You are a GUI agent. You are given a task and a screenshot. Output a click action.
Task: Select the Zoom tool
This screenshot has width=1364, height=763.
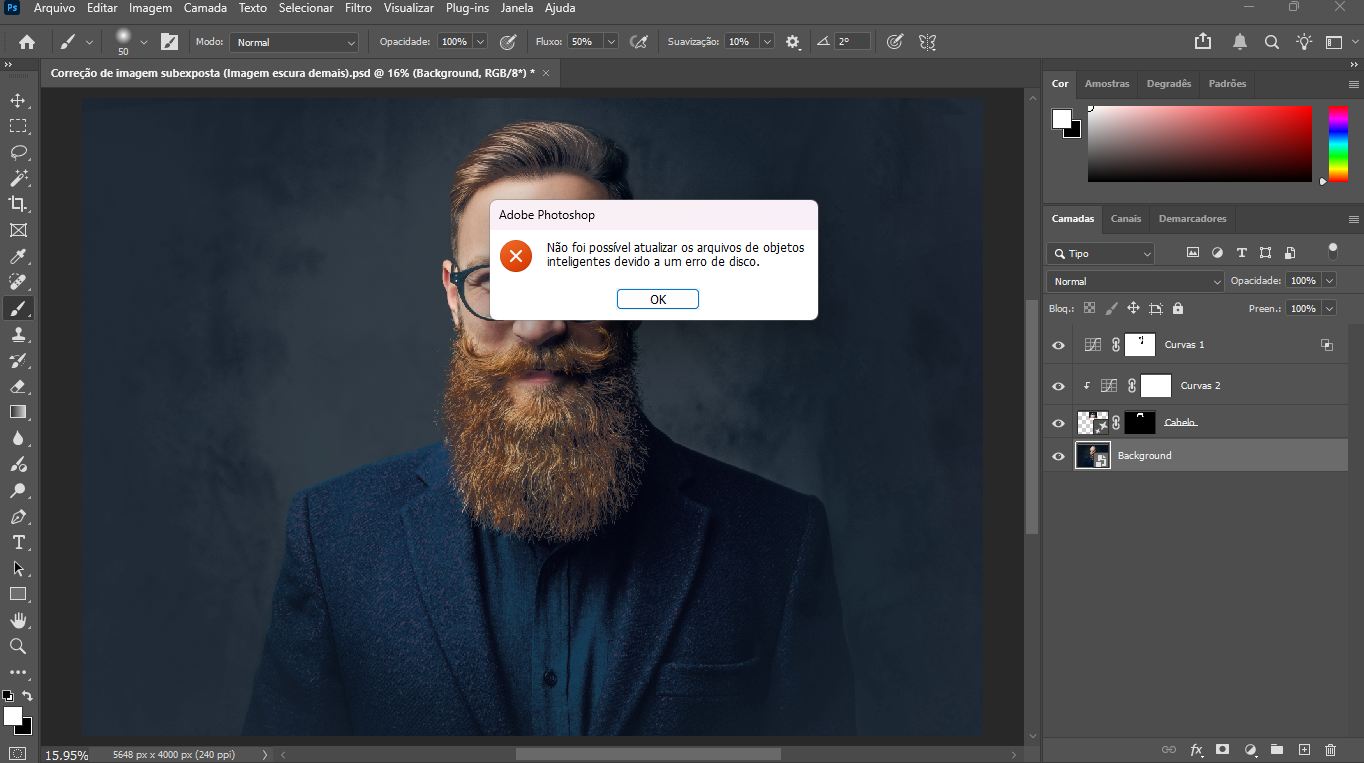point(18,646)
